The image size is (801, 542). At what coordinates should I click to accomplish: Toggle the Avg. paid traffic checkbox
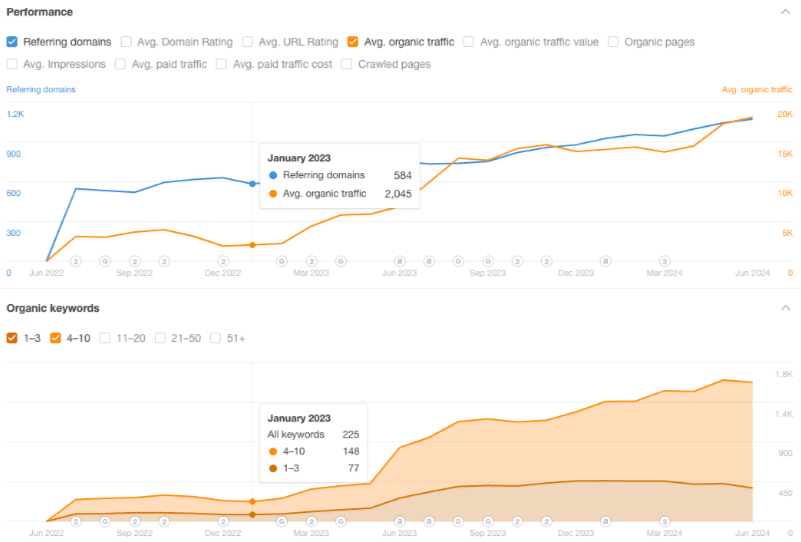click(120, 64)
